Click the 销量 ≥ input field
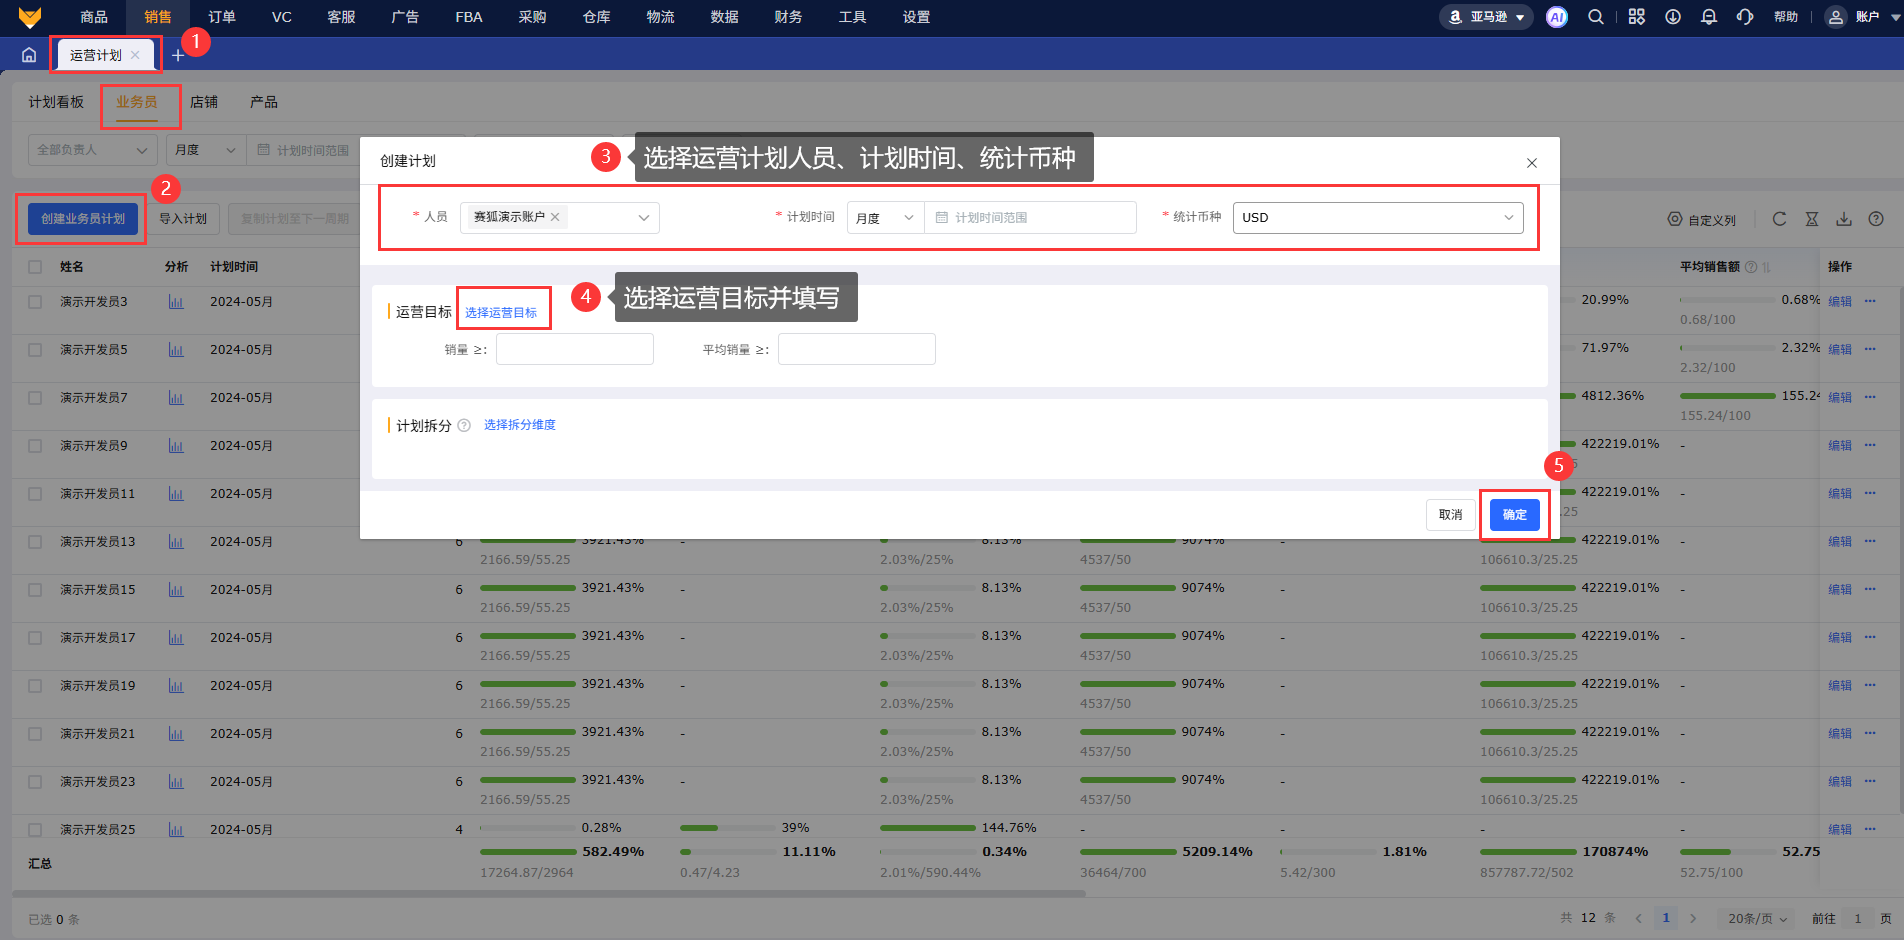Viewport: 1904px width, 940px height. click(x=575, y=349)
